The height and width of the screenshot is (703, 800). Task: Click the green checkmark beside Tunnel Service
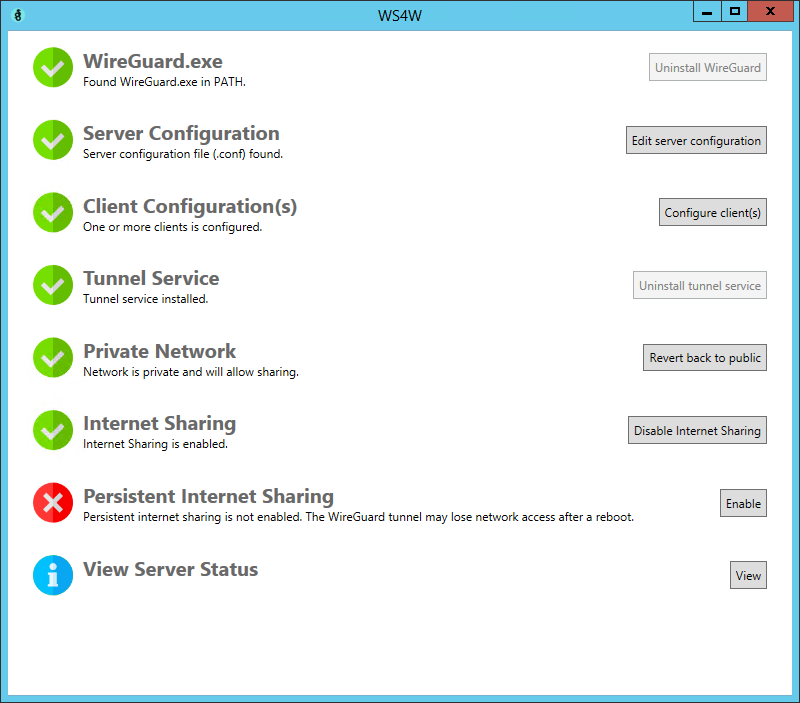53,285
